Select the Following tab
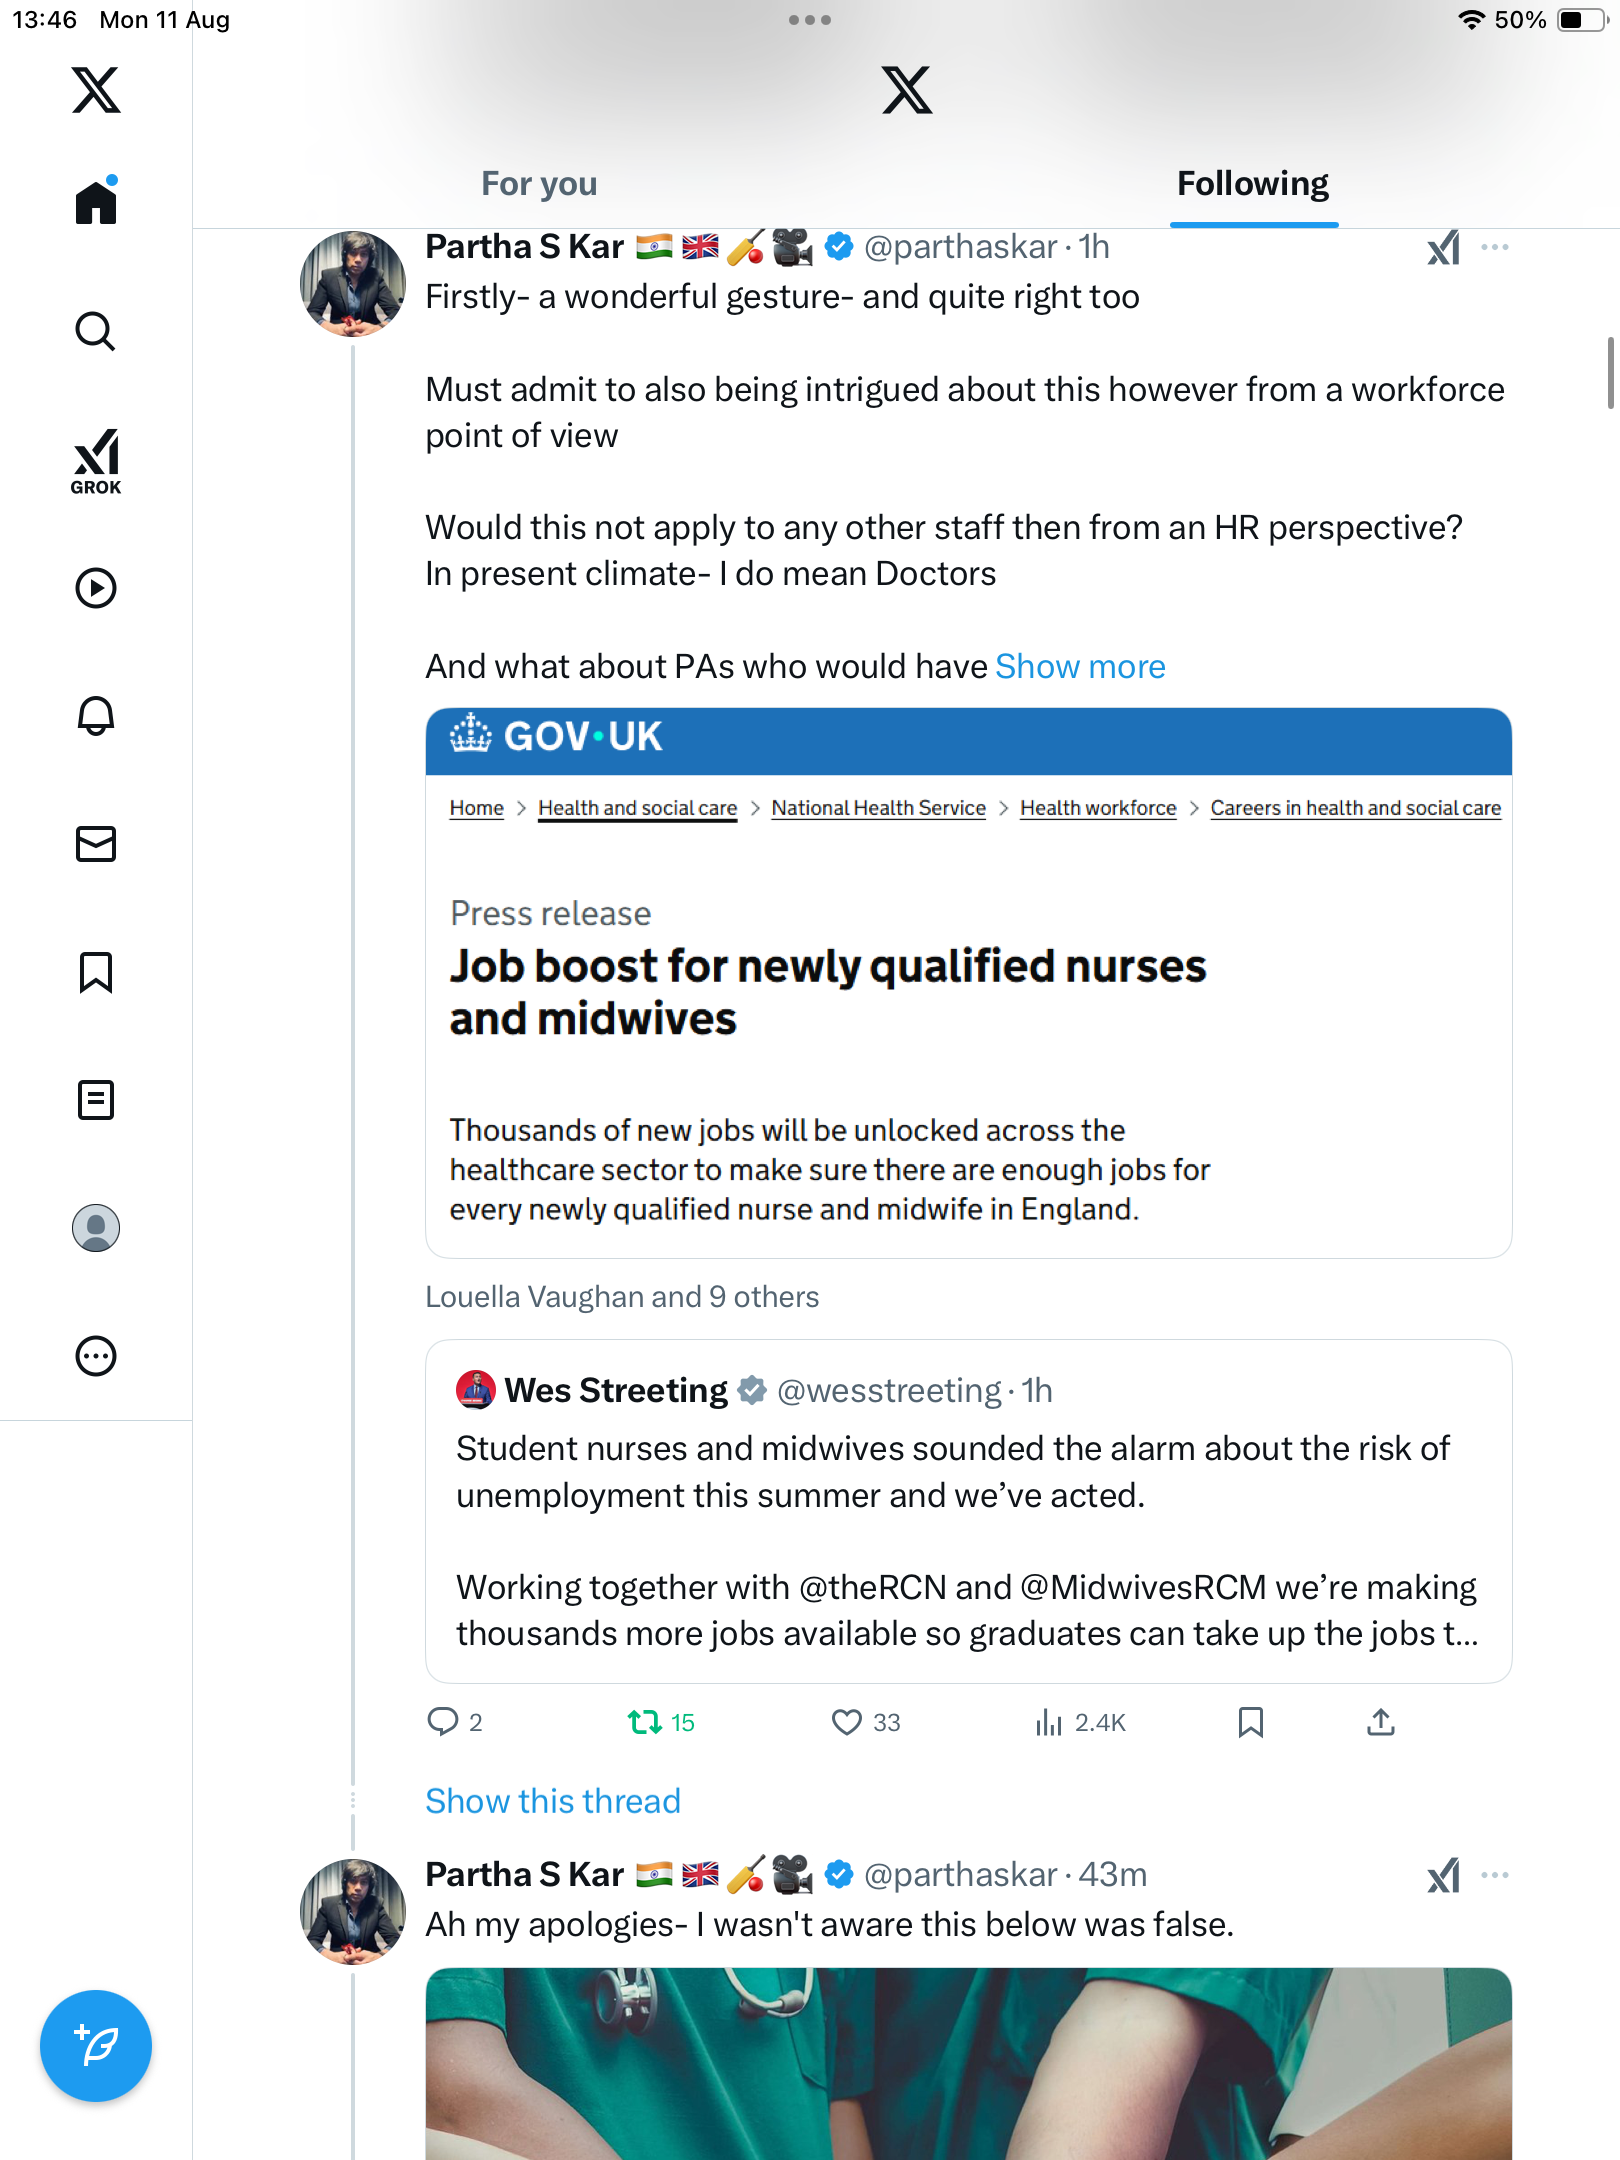The height and width of the screenshot is (2160, 1620). coord(1253,184)
